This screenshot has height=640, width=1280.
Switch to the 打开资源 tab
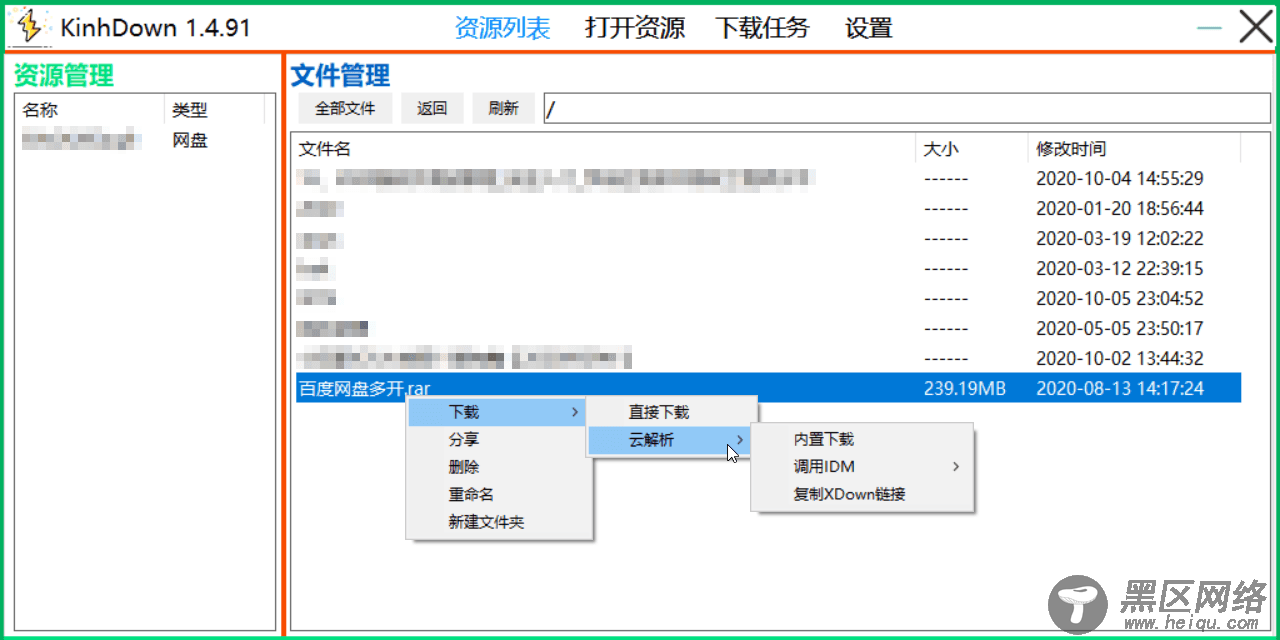coord(635,28)
